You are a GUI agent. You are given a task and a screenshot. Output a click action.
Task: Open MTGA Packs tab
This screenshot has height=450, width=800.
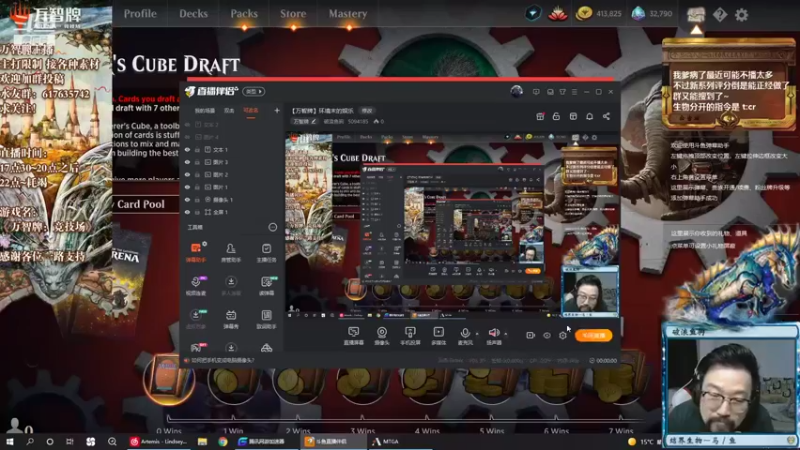pos(244,14)
